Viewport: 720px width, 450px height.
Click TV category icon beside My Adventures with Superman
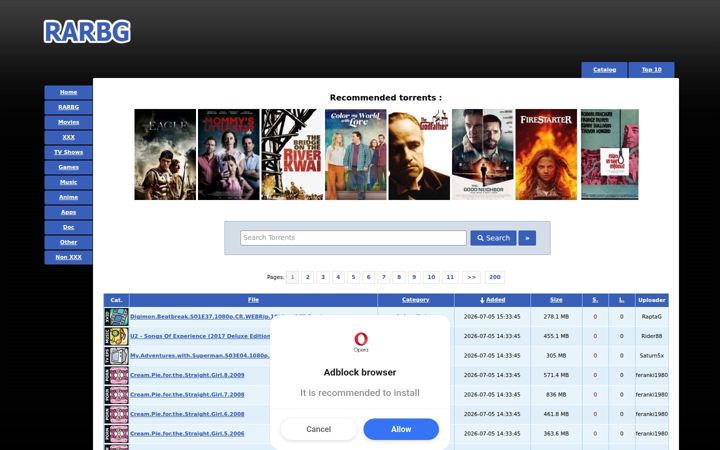[116, 356]
